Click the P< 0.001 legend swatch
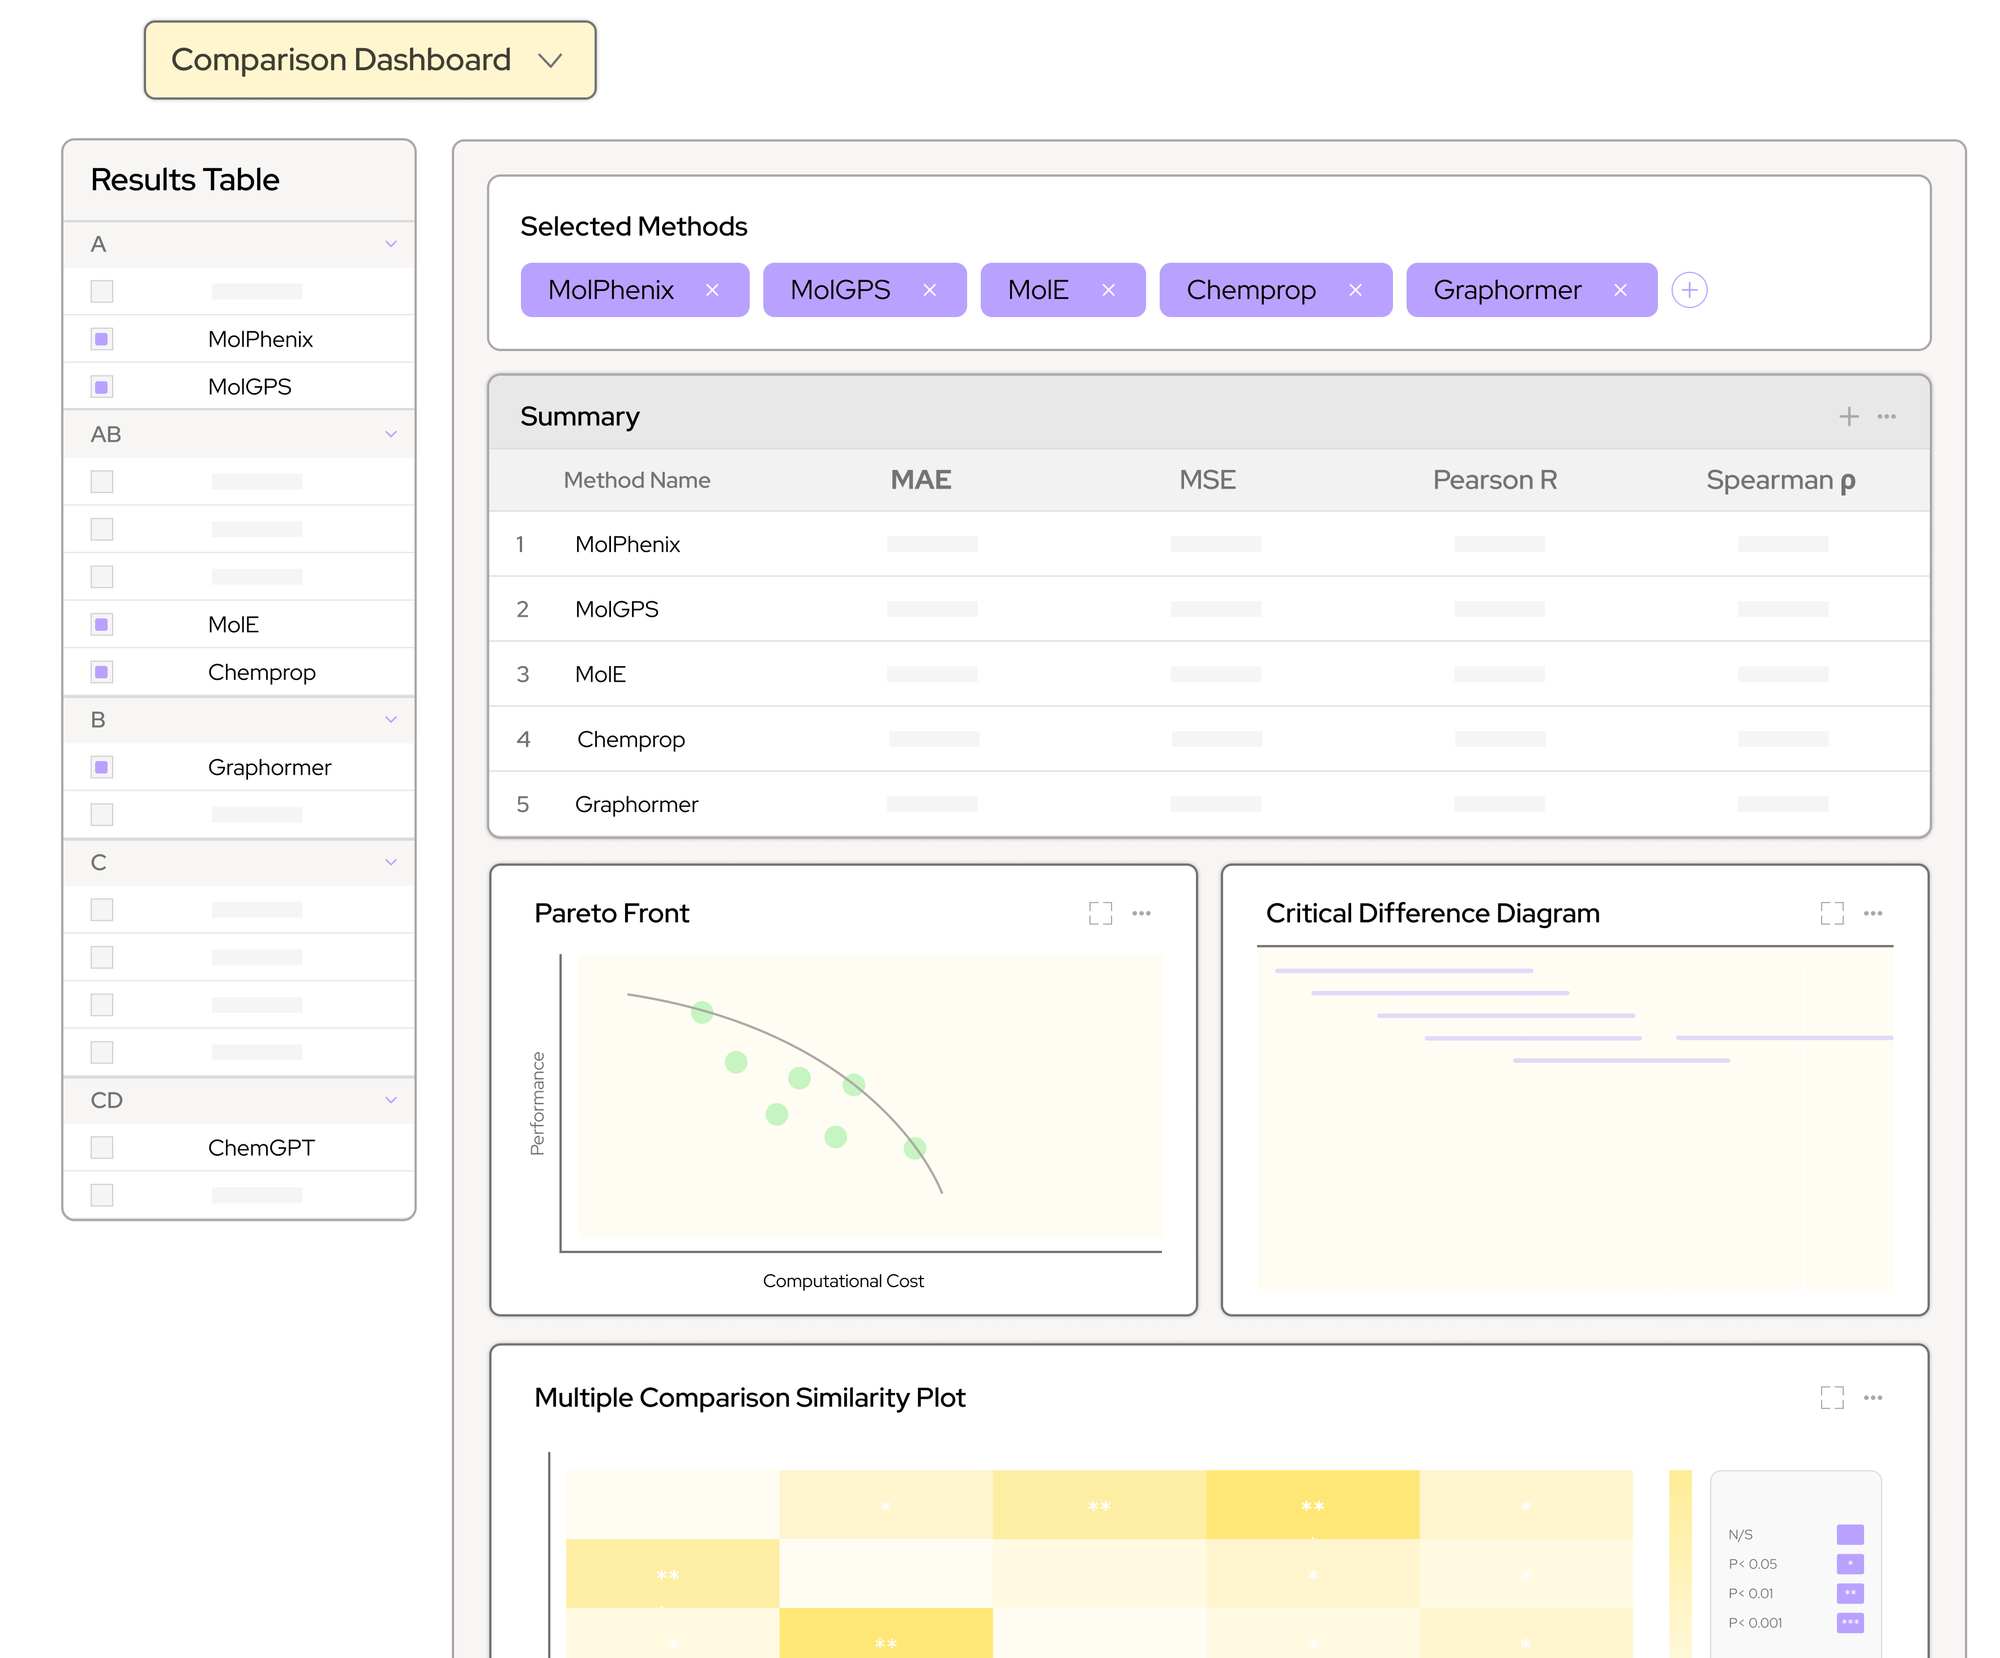The width and height of the screenshot is (2000, 1658). (x=1850, y=1622)
